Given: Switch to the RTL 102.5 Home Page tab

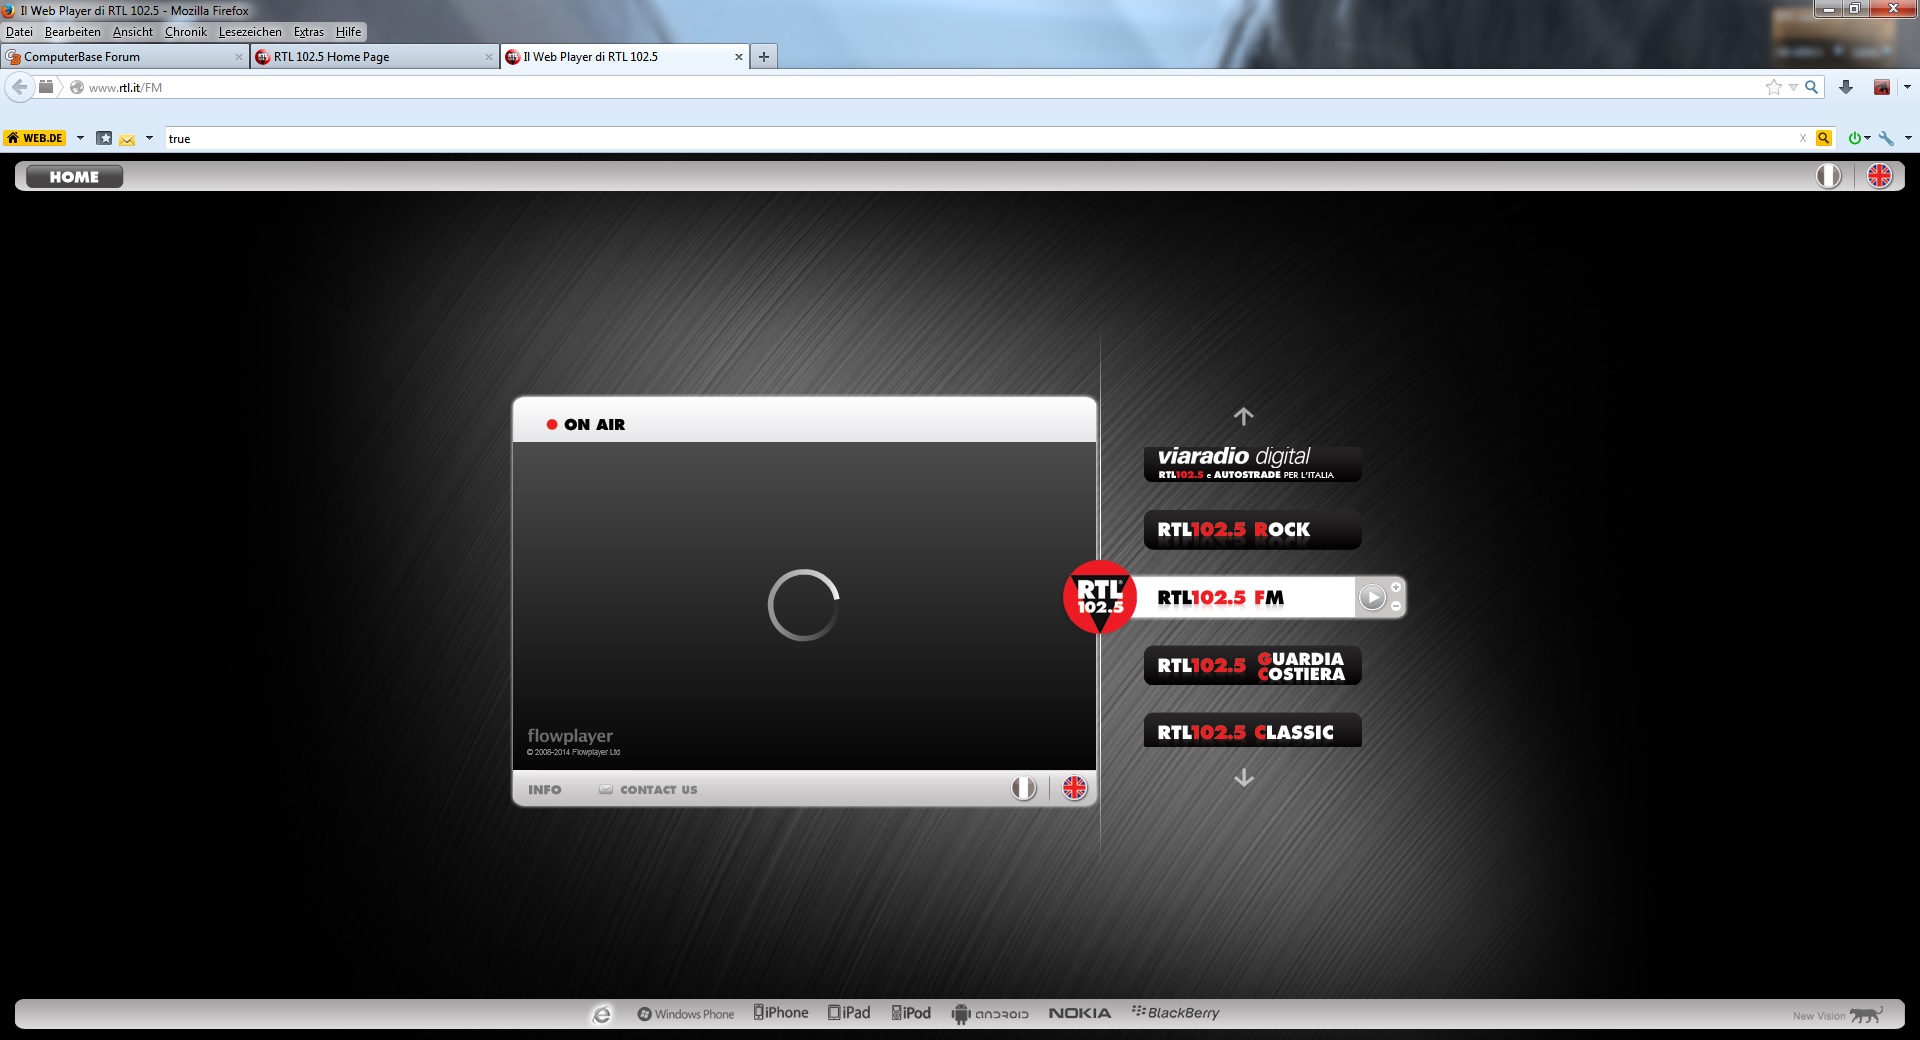Looking at the screenshot, I should (374, 57).
